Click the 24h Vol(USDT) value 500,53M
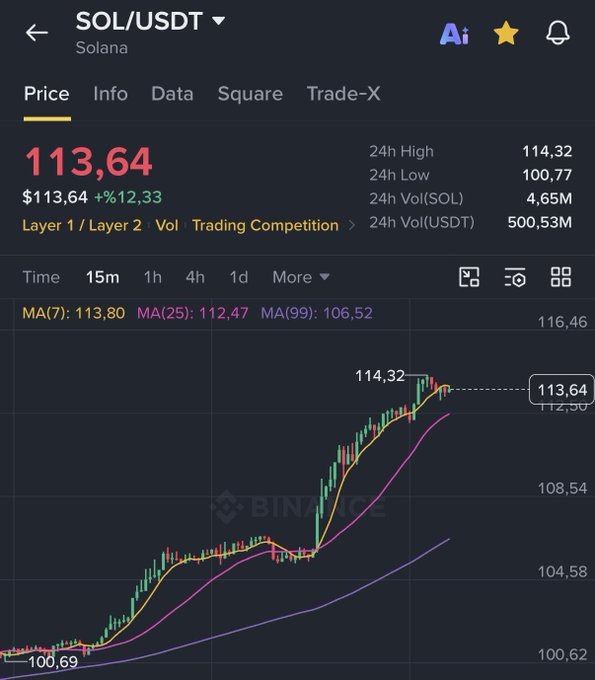The height and width of the screenshot is (680, 595). coord(540,222)
